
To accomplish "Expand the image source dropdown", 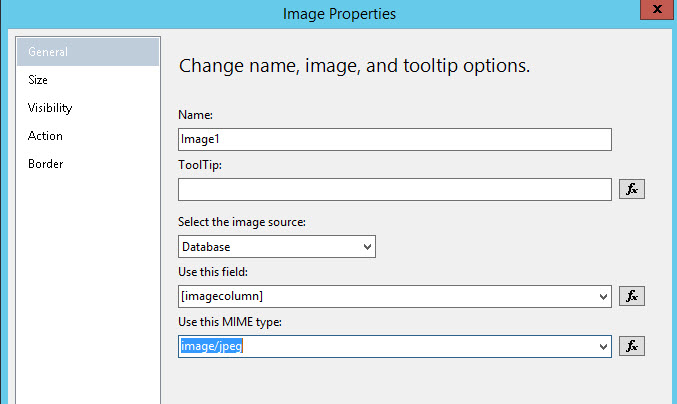I will pos(367,246).
